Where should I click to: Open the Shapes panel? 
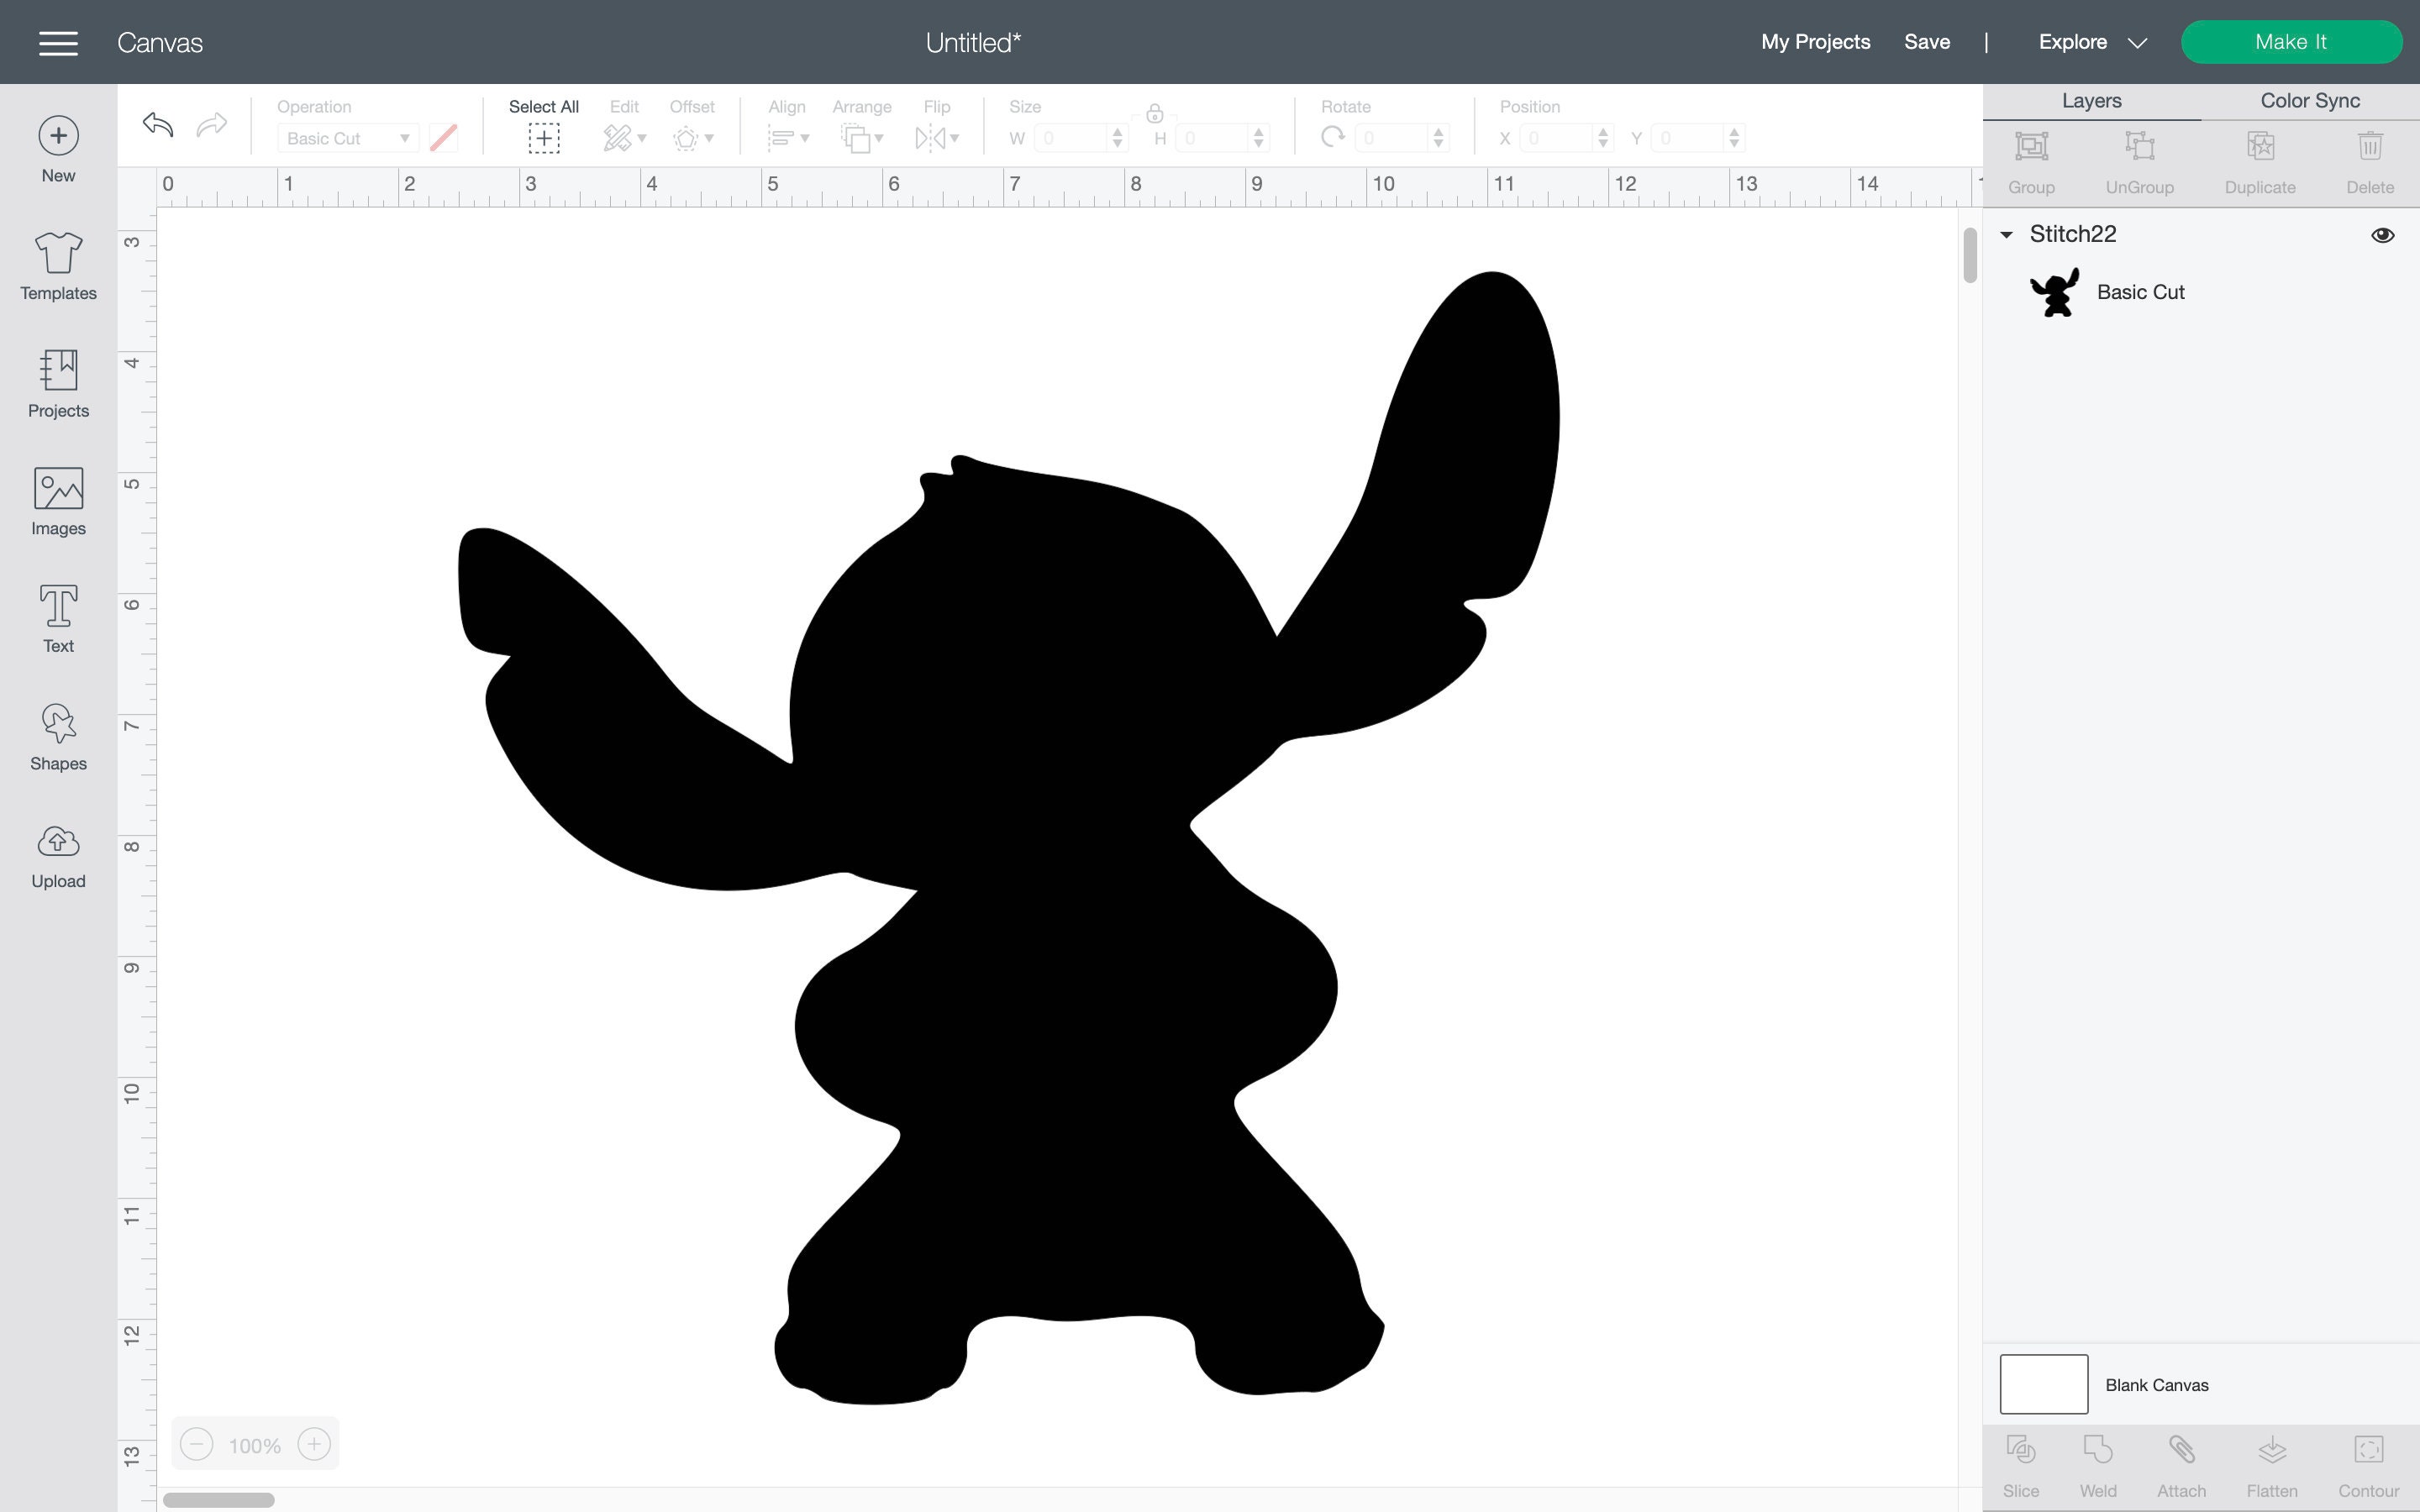pos(57,737)
